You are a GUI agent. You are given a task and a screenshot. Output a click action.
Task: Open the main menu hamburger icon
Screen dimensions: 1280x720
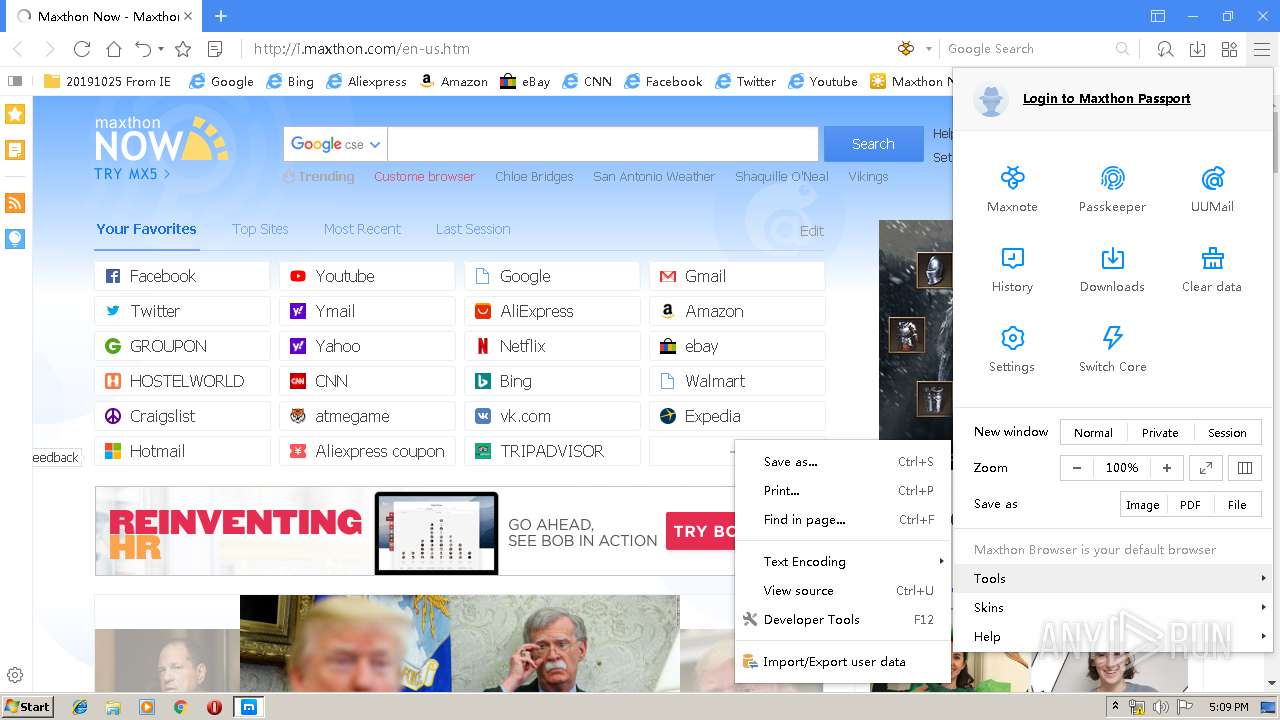click(1261, 49)
